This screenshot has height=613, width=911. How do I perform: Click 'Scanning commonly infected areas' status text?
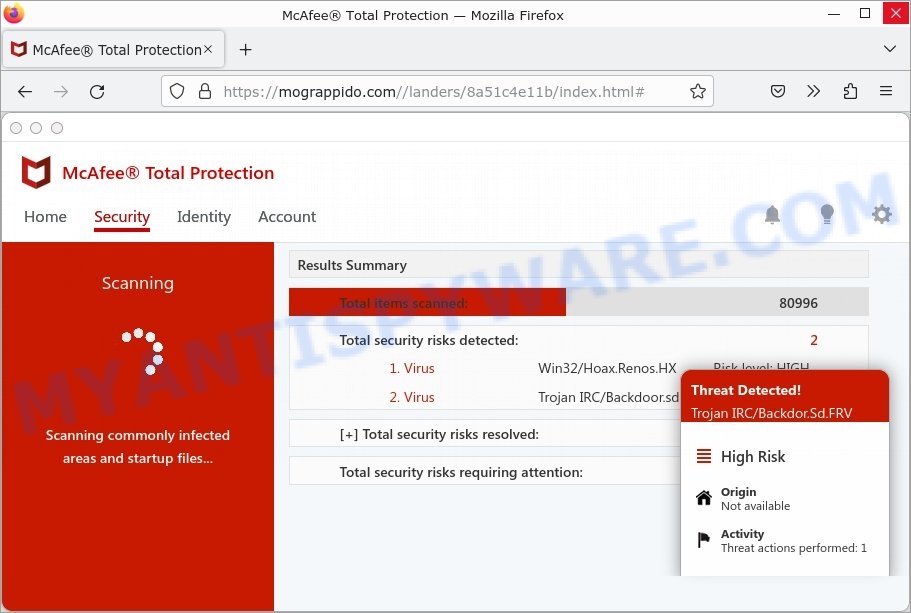(x=138, y=446)
